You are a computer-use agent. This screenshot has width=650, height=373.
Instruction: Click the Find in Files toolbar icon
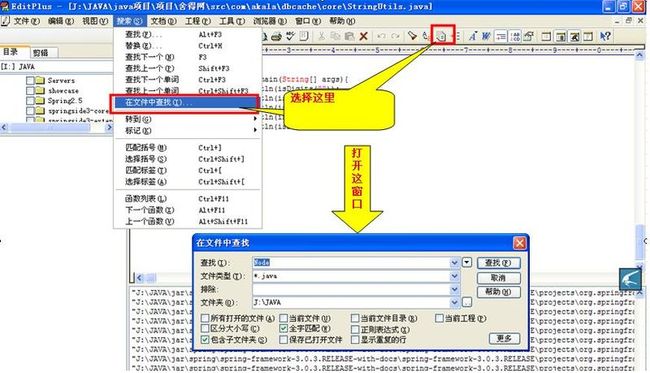(x=441, y=36)
